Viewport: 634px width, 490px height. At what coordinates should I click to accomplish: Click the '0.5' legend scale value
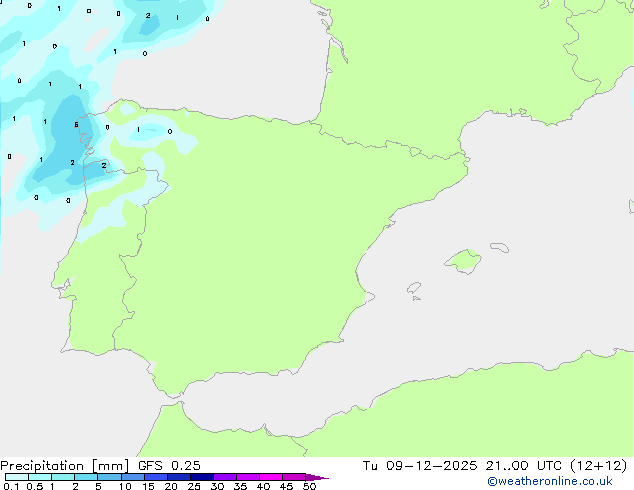point(34,486)
